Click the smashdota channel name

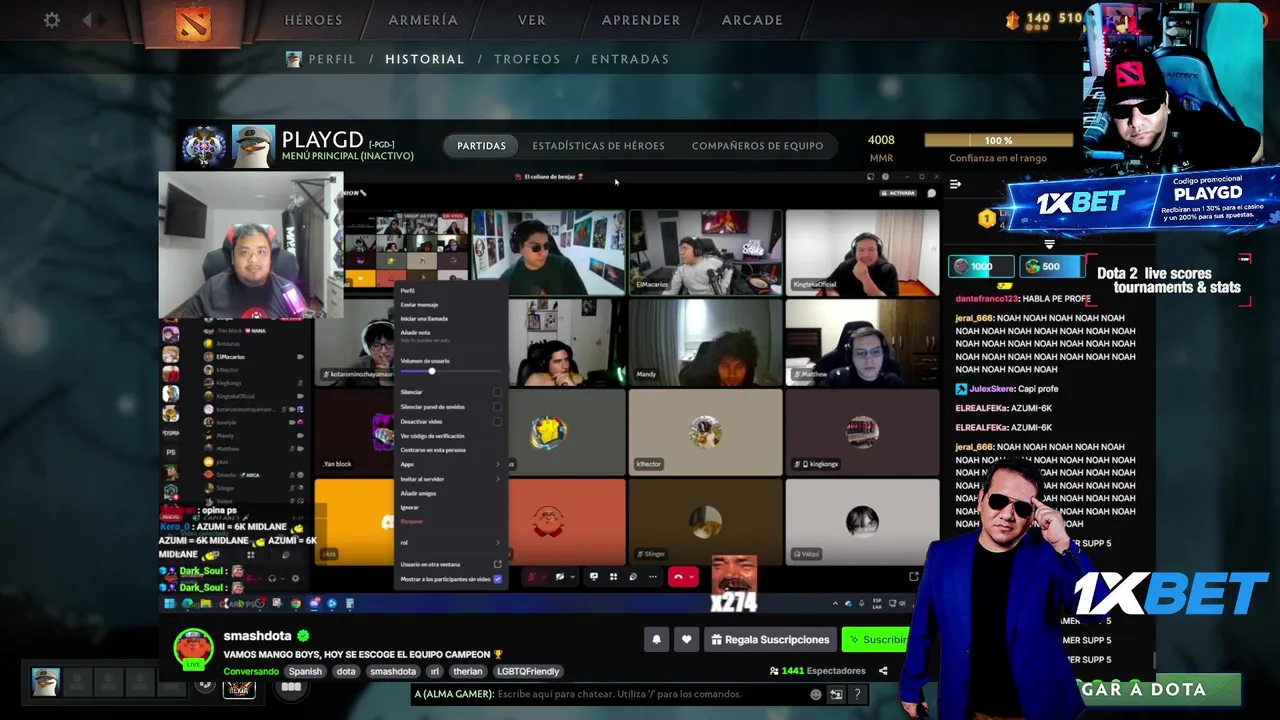click(x=257, y=636)
